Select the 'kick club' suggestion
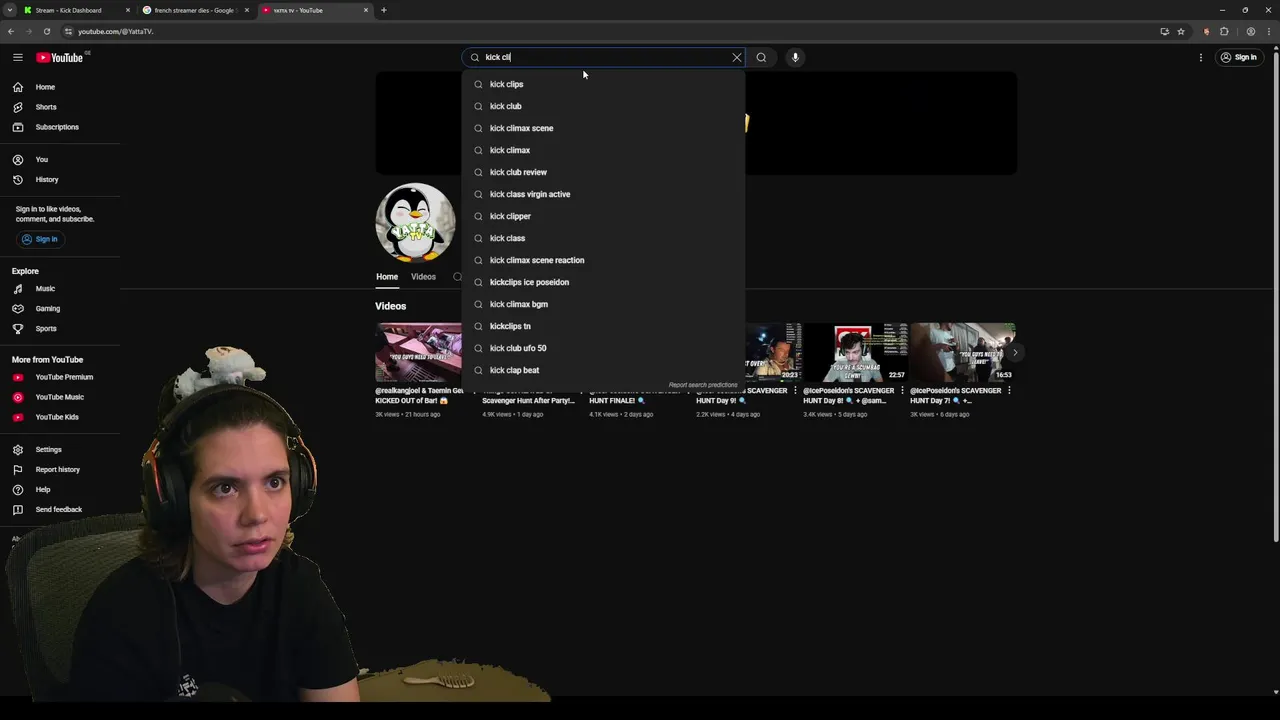Viewport: 1280px width, 720px height. (x=603, y=106)
